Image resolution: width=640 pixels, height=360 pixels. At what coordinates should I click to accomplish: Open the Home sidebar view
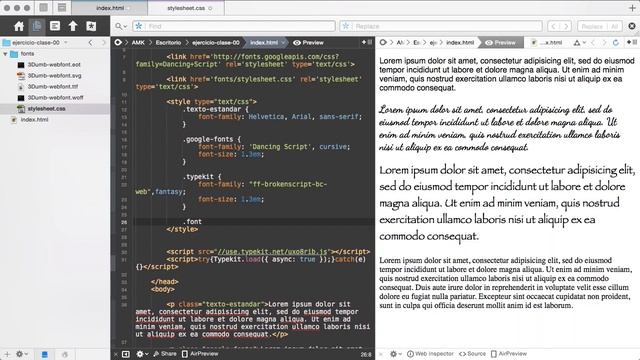(19, 27)
